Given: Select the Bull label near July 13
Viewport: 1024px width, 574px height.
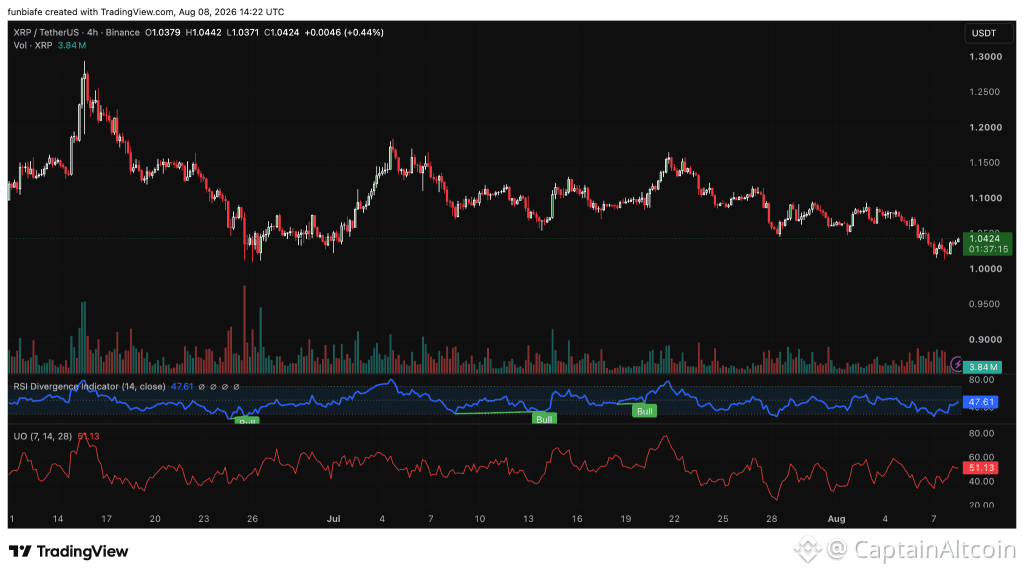Looking at the screenshot, I should click(x=544, y=419).
